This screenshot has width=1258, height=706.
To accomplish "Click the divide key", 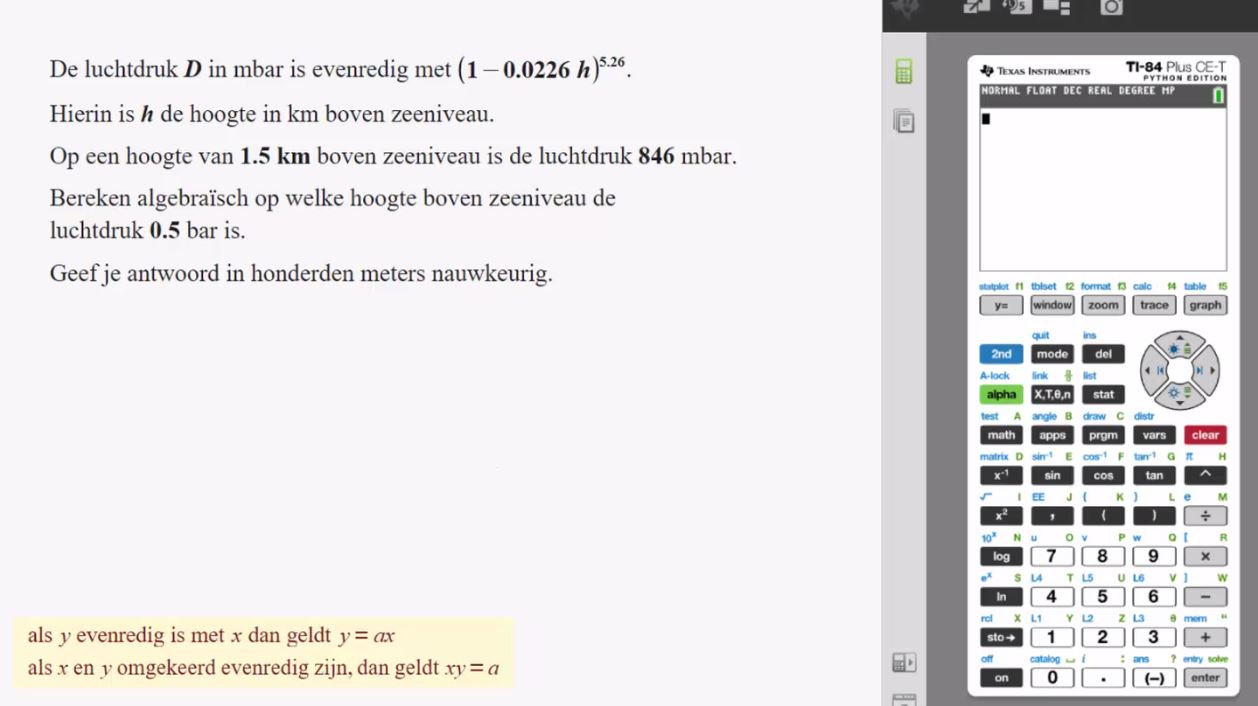I will point(1205,516).
